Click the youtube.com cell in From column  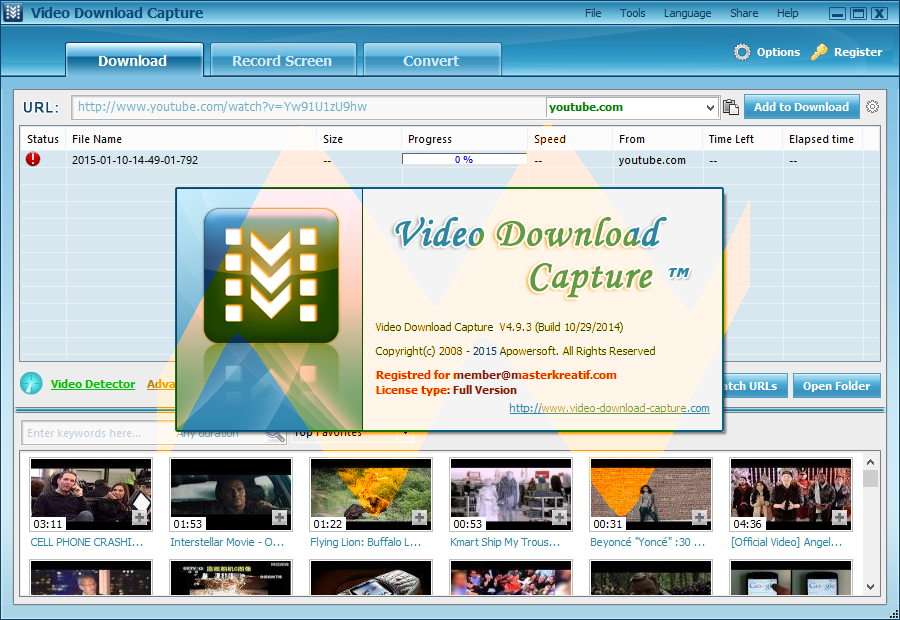[652, 160]
